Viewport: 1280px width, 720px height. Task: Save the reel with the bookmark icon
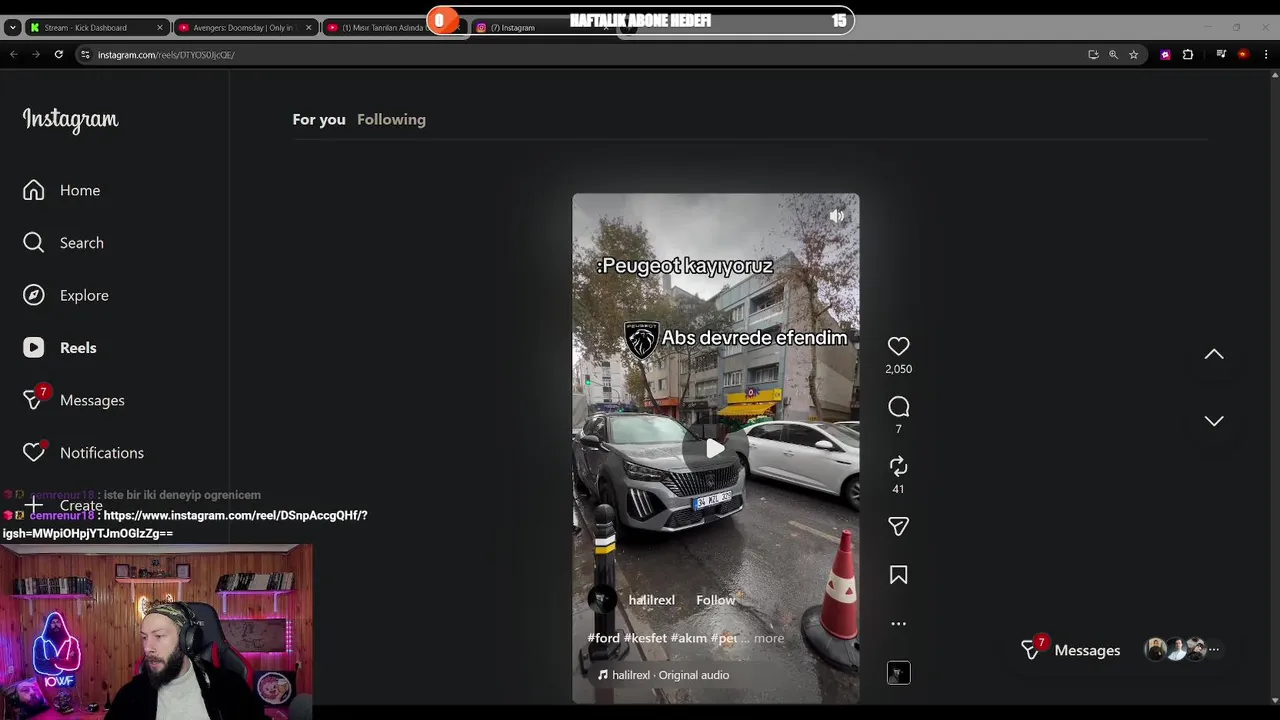point(898,575)
